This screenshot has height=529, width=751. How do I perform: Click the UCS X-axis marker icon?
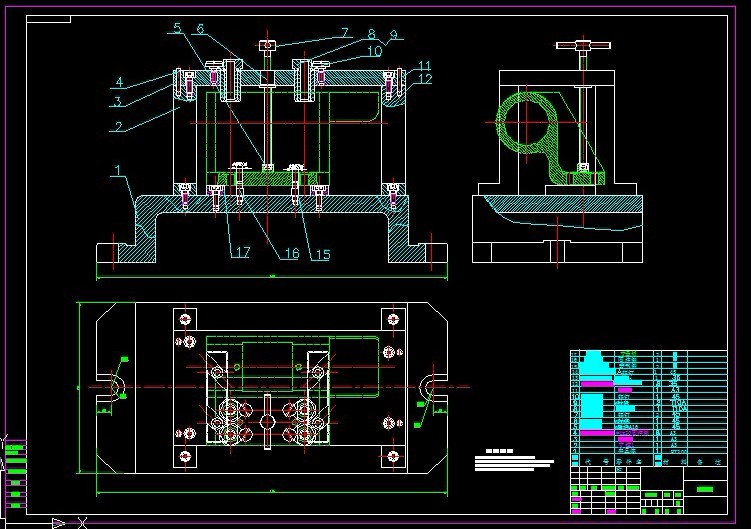[82, 522]
